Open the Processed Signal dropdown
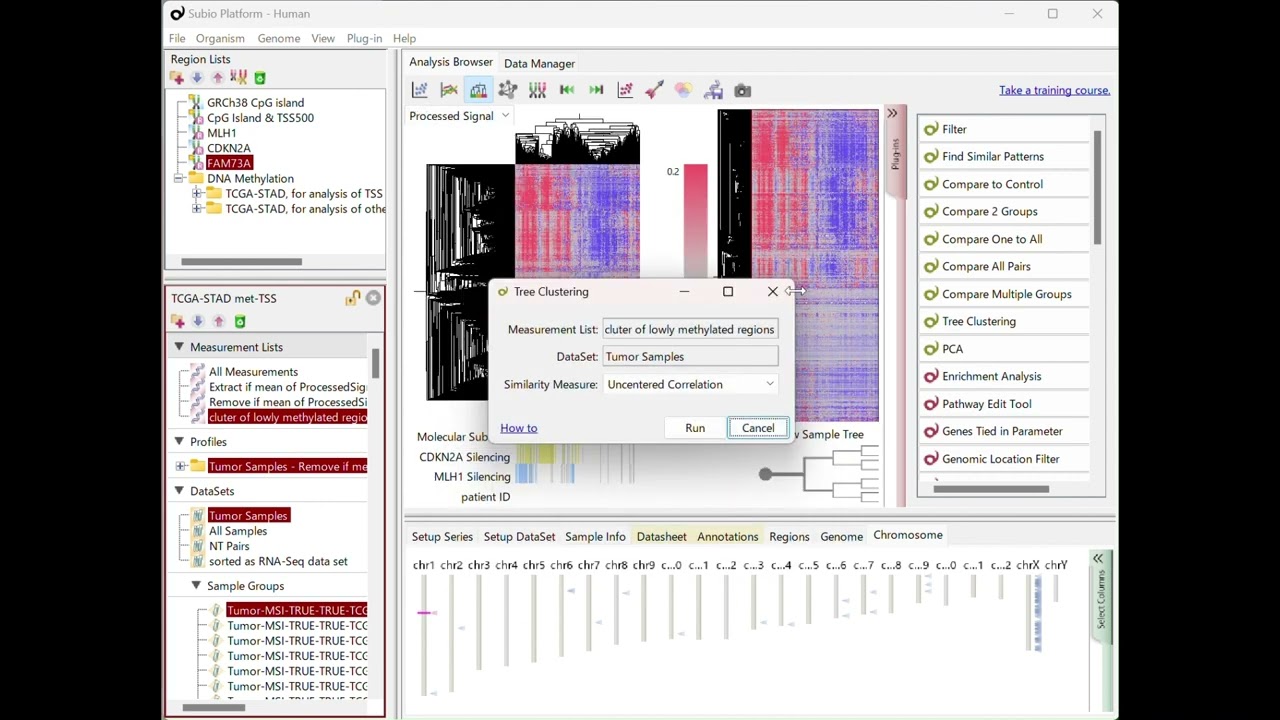 pyautogui.click(x=460, y=116)
